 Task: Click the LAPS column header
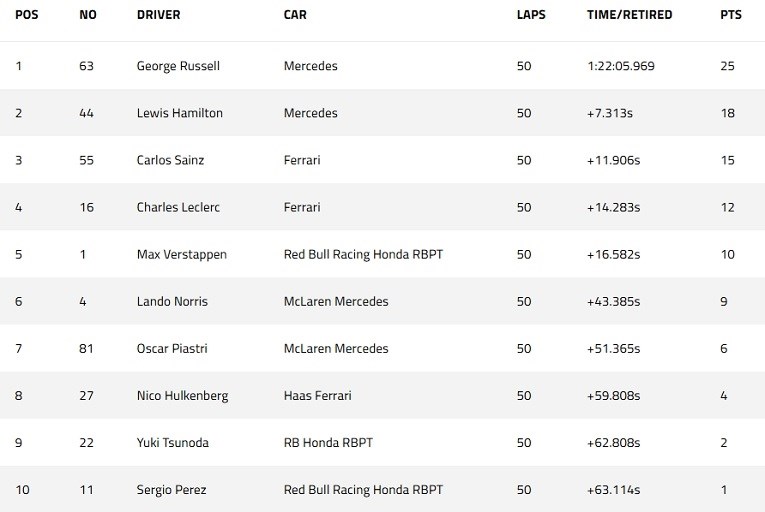click(531, 15)
